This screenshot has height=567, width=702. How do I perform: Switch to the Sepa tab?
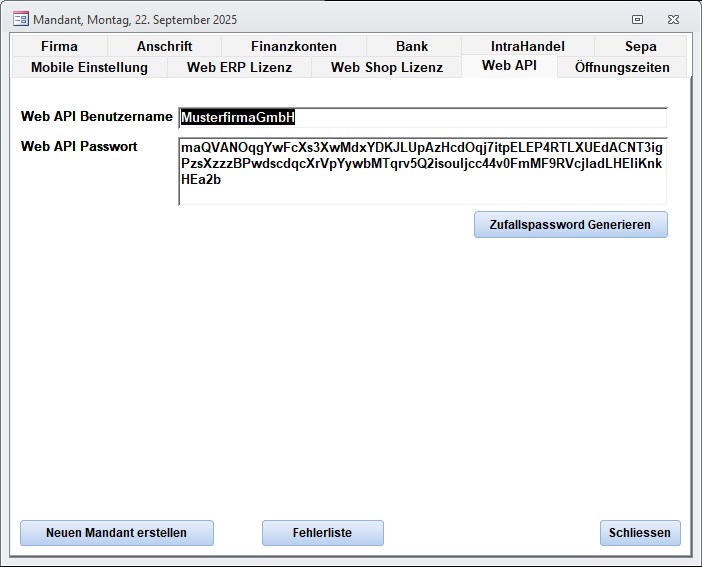tap(640, 46)
